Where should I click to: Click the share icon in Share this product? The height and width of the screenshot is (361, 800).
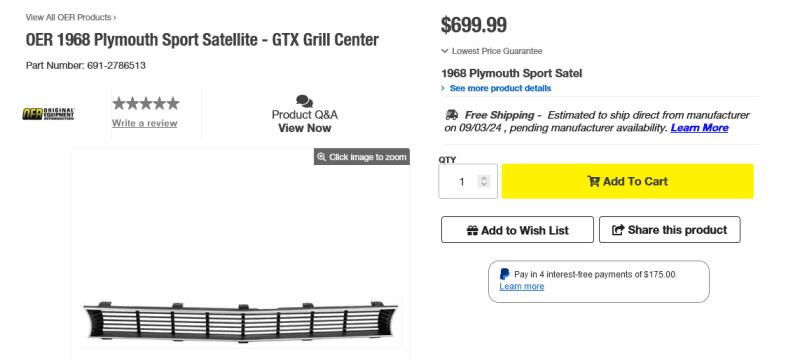(618, 230)
